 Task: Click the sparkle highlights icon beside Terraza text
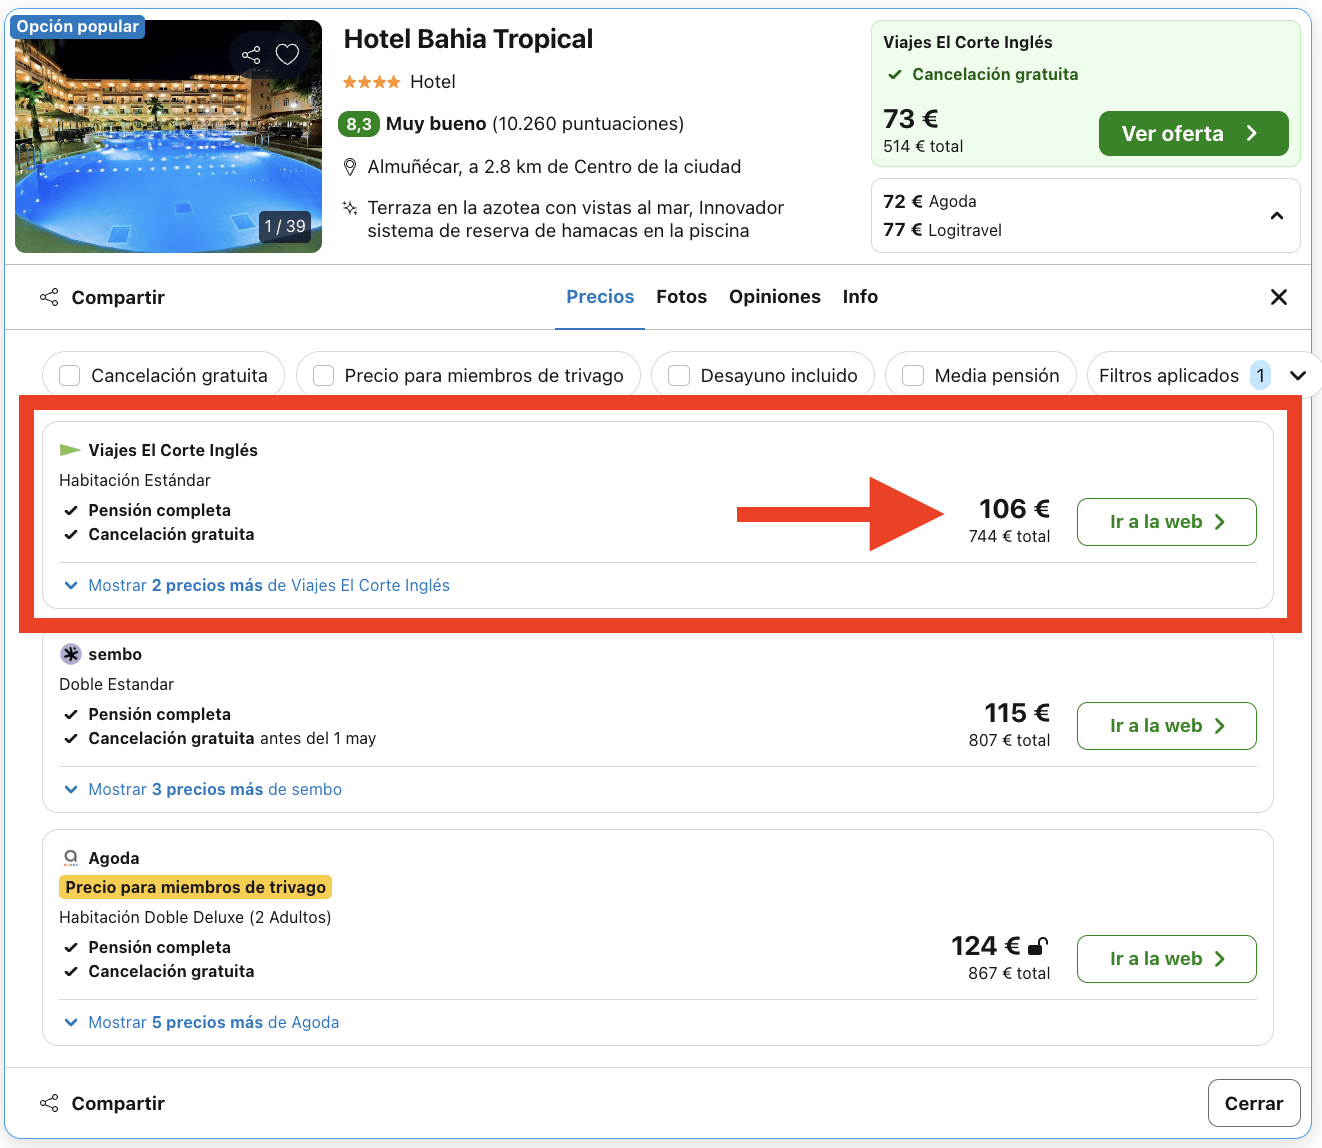349,208
